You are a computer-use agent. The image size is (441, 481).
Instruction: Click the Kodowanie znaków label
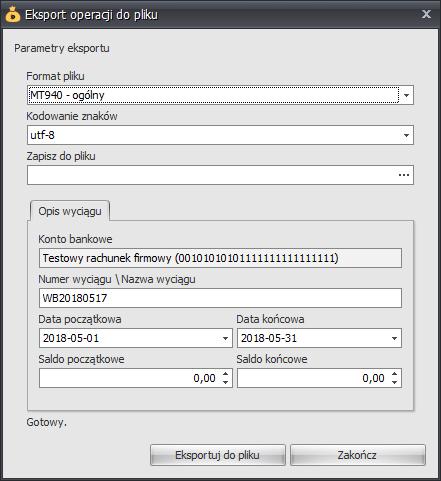point(72,116)
